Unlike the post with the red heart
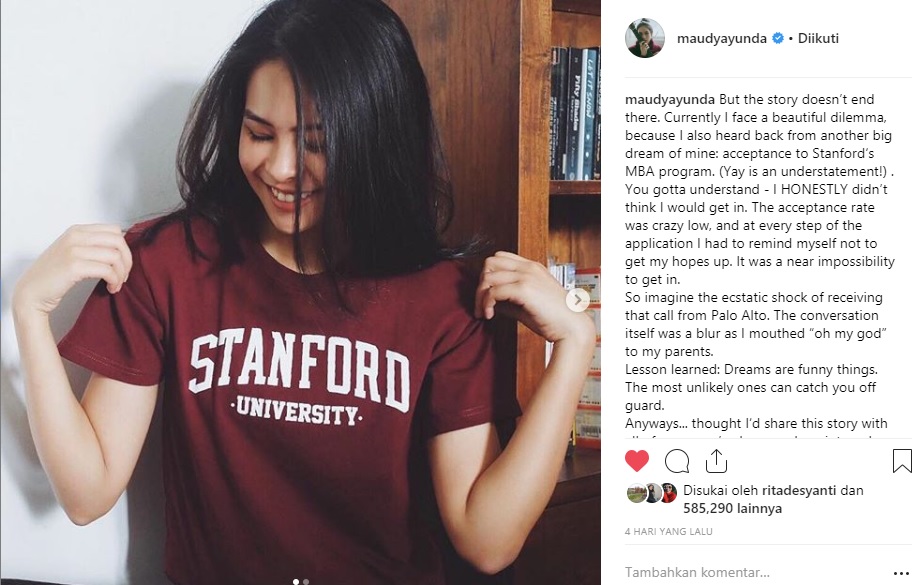The width and height of the screenshot is (917, 585). pyautogui.click(x=637, y=461)
